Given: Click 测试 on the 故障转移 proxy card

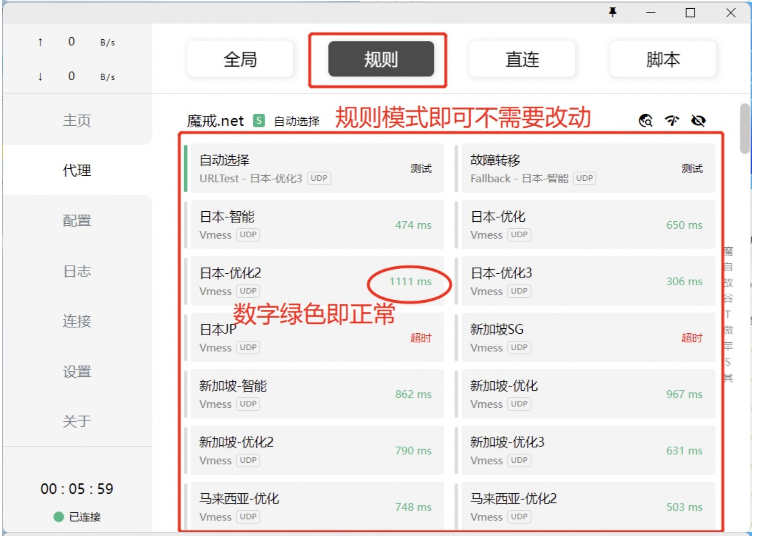Looking at the screenshot, I should click(x=692, y=169).
